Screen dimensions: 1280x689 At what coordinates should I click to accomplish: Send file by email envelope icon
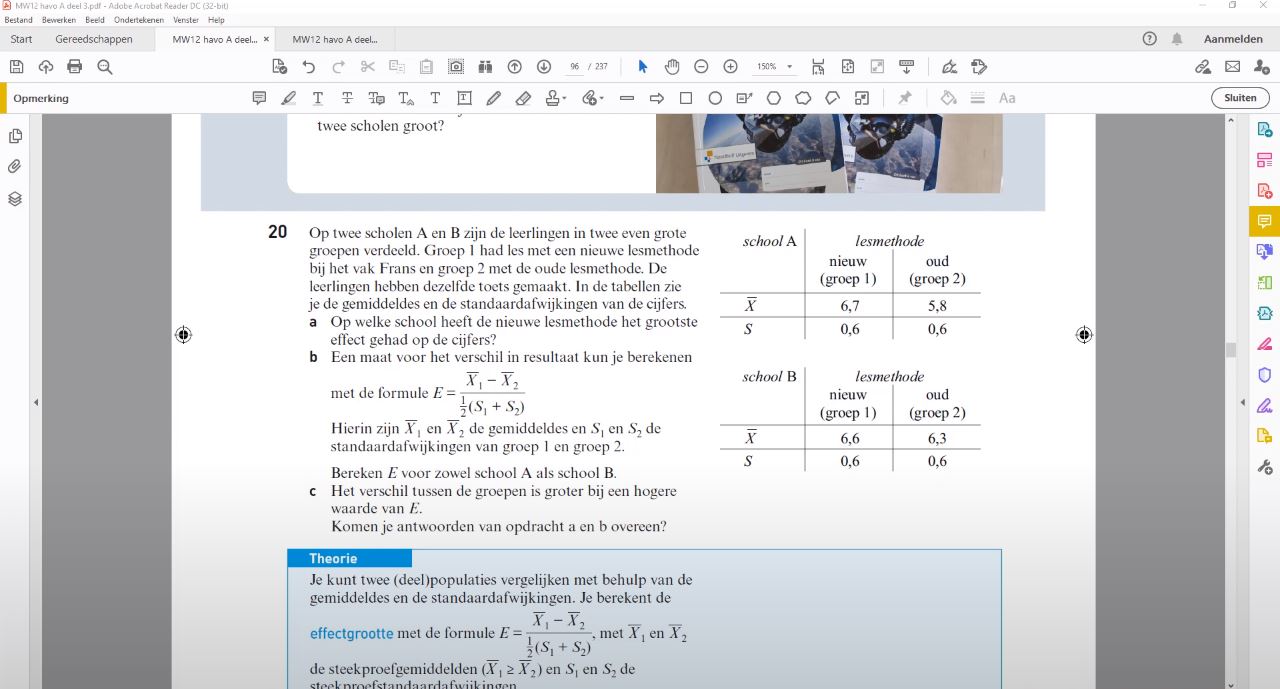[x=1232, y=67]
